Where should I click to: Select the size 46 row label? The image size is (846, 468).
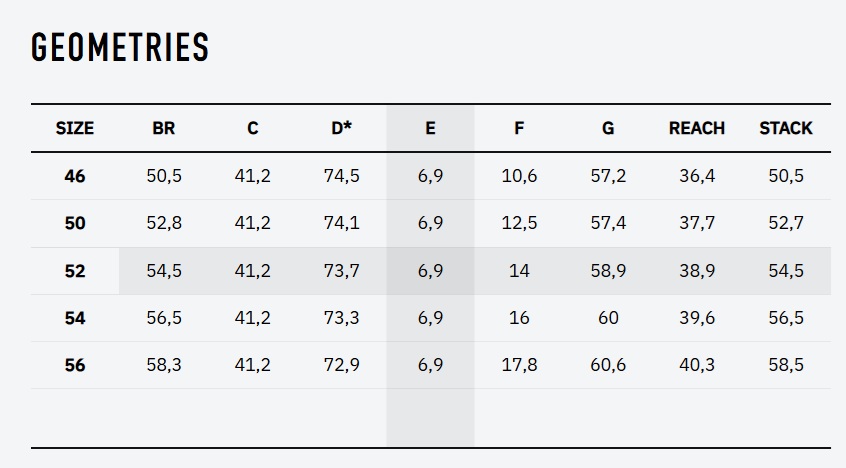point(75,176)
